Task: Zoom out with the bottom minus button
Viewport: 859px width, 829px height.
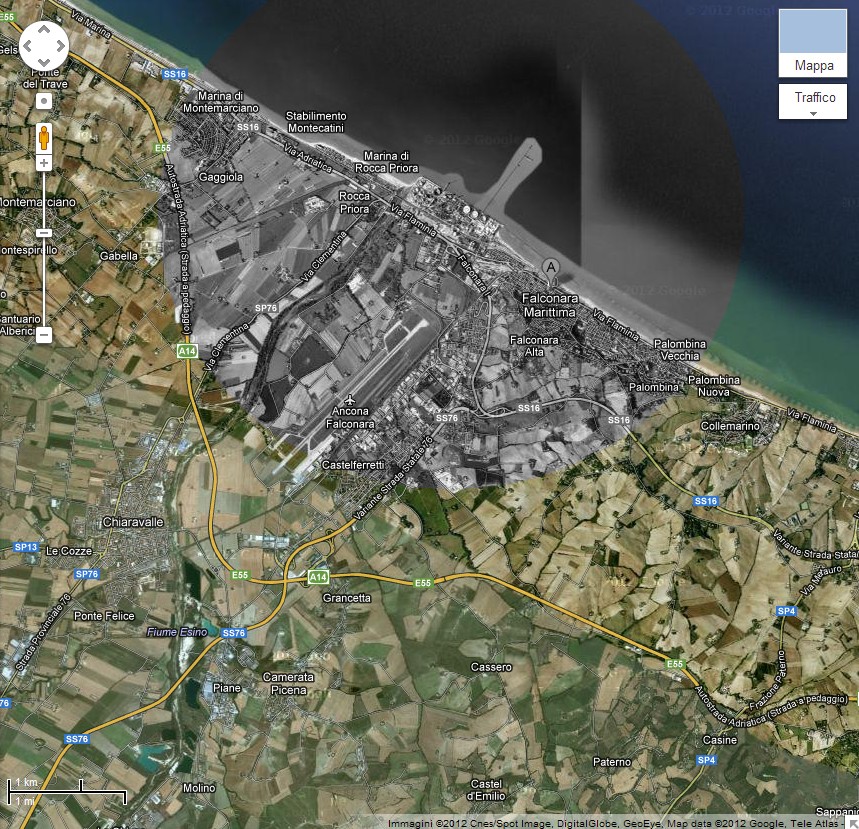Action: [x=44, y=336]
